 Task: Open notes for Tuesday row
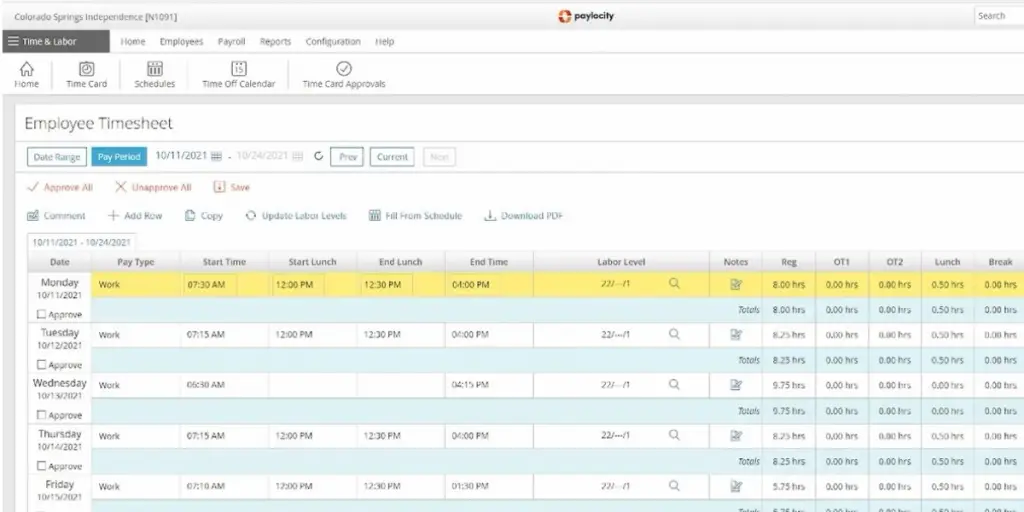coord(736,334)
